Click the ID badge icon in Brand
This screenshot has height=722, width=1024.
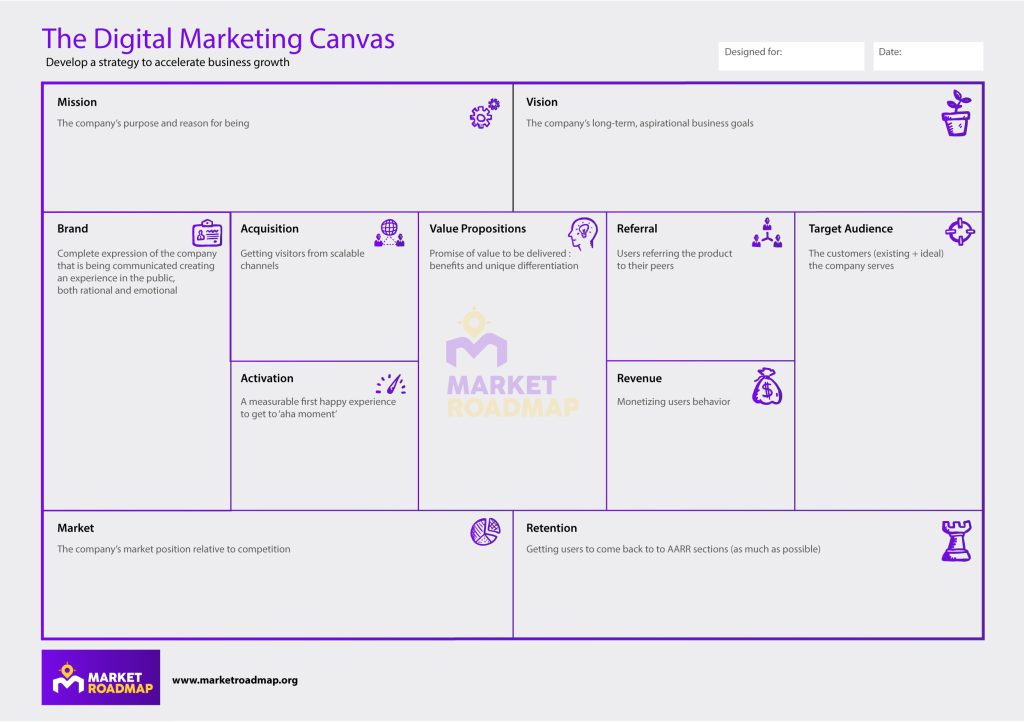coord(207,232)
